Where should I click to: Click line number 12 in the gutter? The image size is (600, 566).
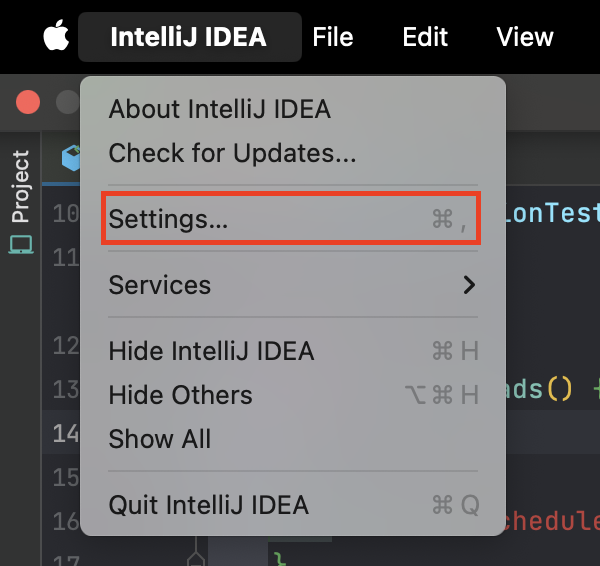coord(66,346)
